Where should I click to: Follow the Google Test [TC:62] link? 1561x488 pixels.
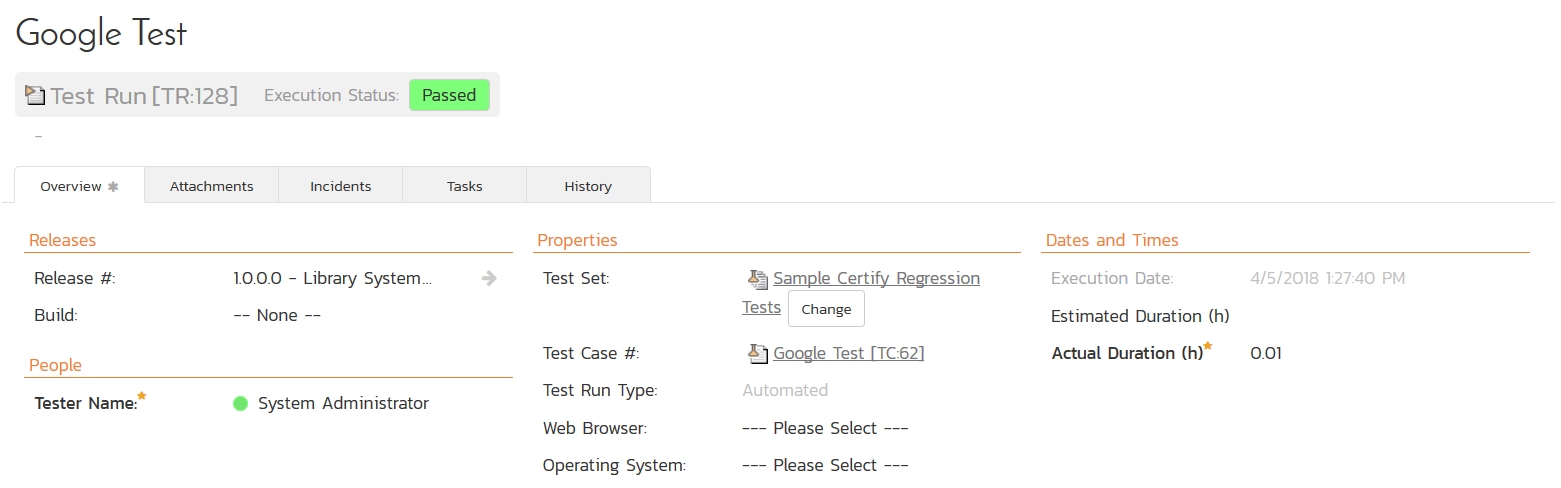tap(848, 353)
